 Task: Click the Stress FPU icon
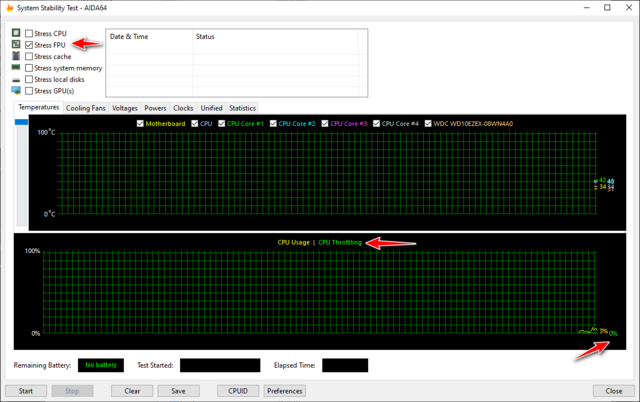[x=15, y=45]
